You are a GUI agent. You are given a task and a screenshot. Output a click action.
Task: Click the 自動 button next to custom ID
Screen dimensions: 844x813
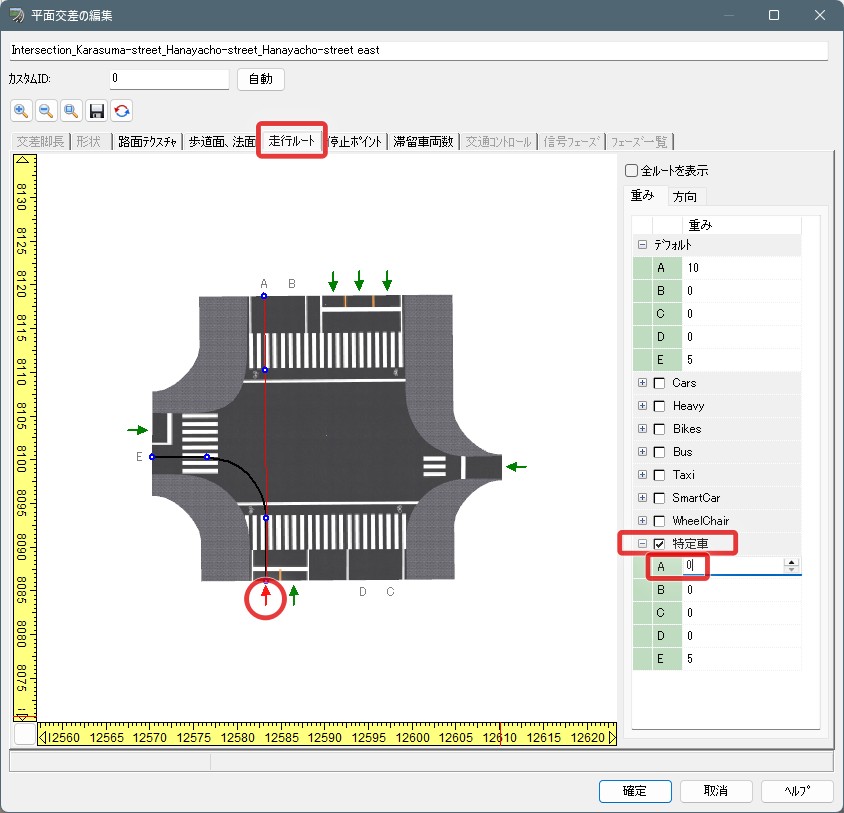point(261,79)
